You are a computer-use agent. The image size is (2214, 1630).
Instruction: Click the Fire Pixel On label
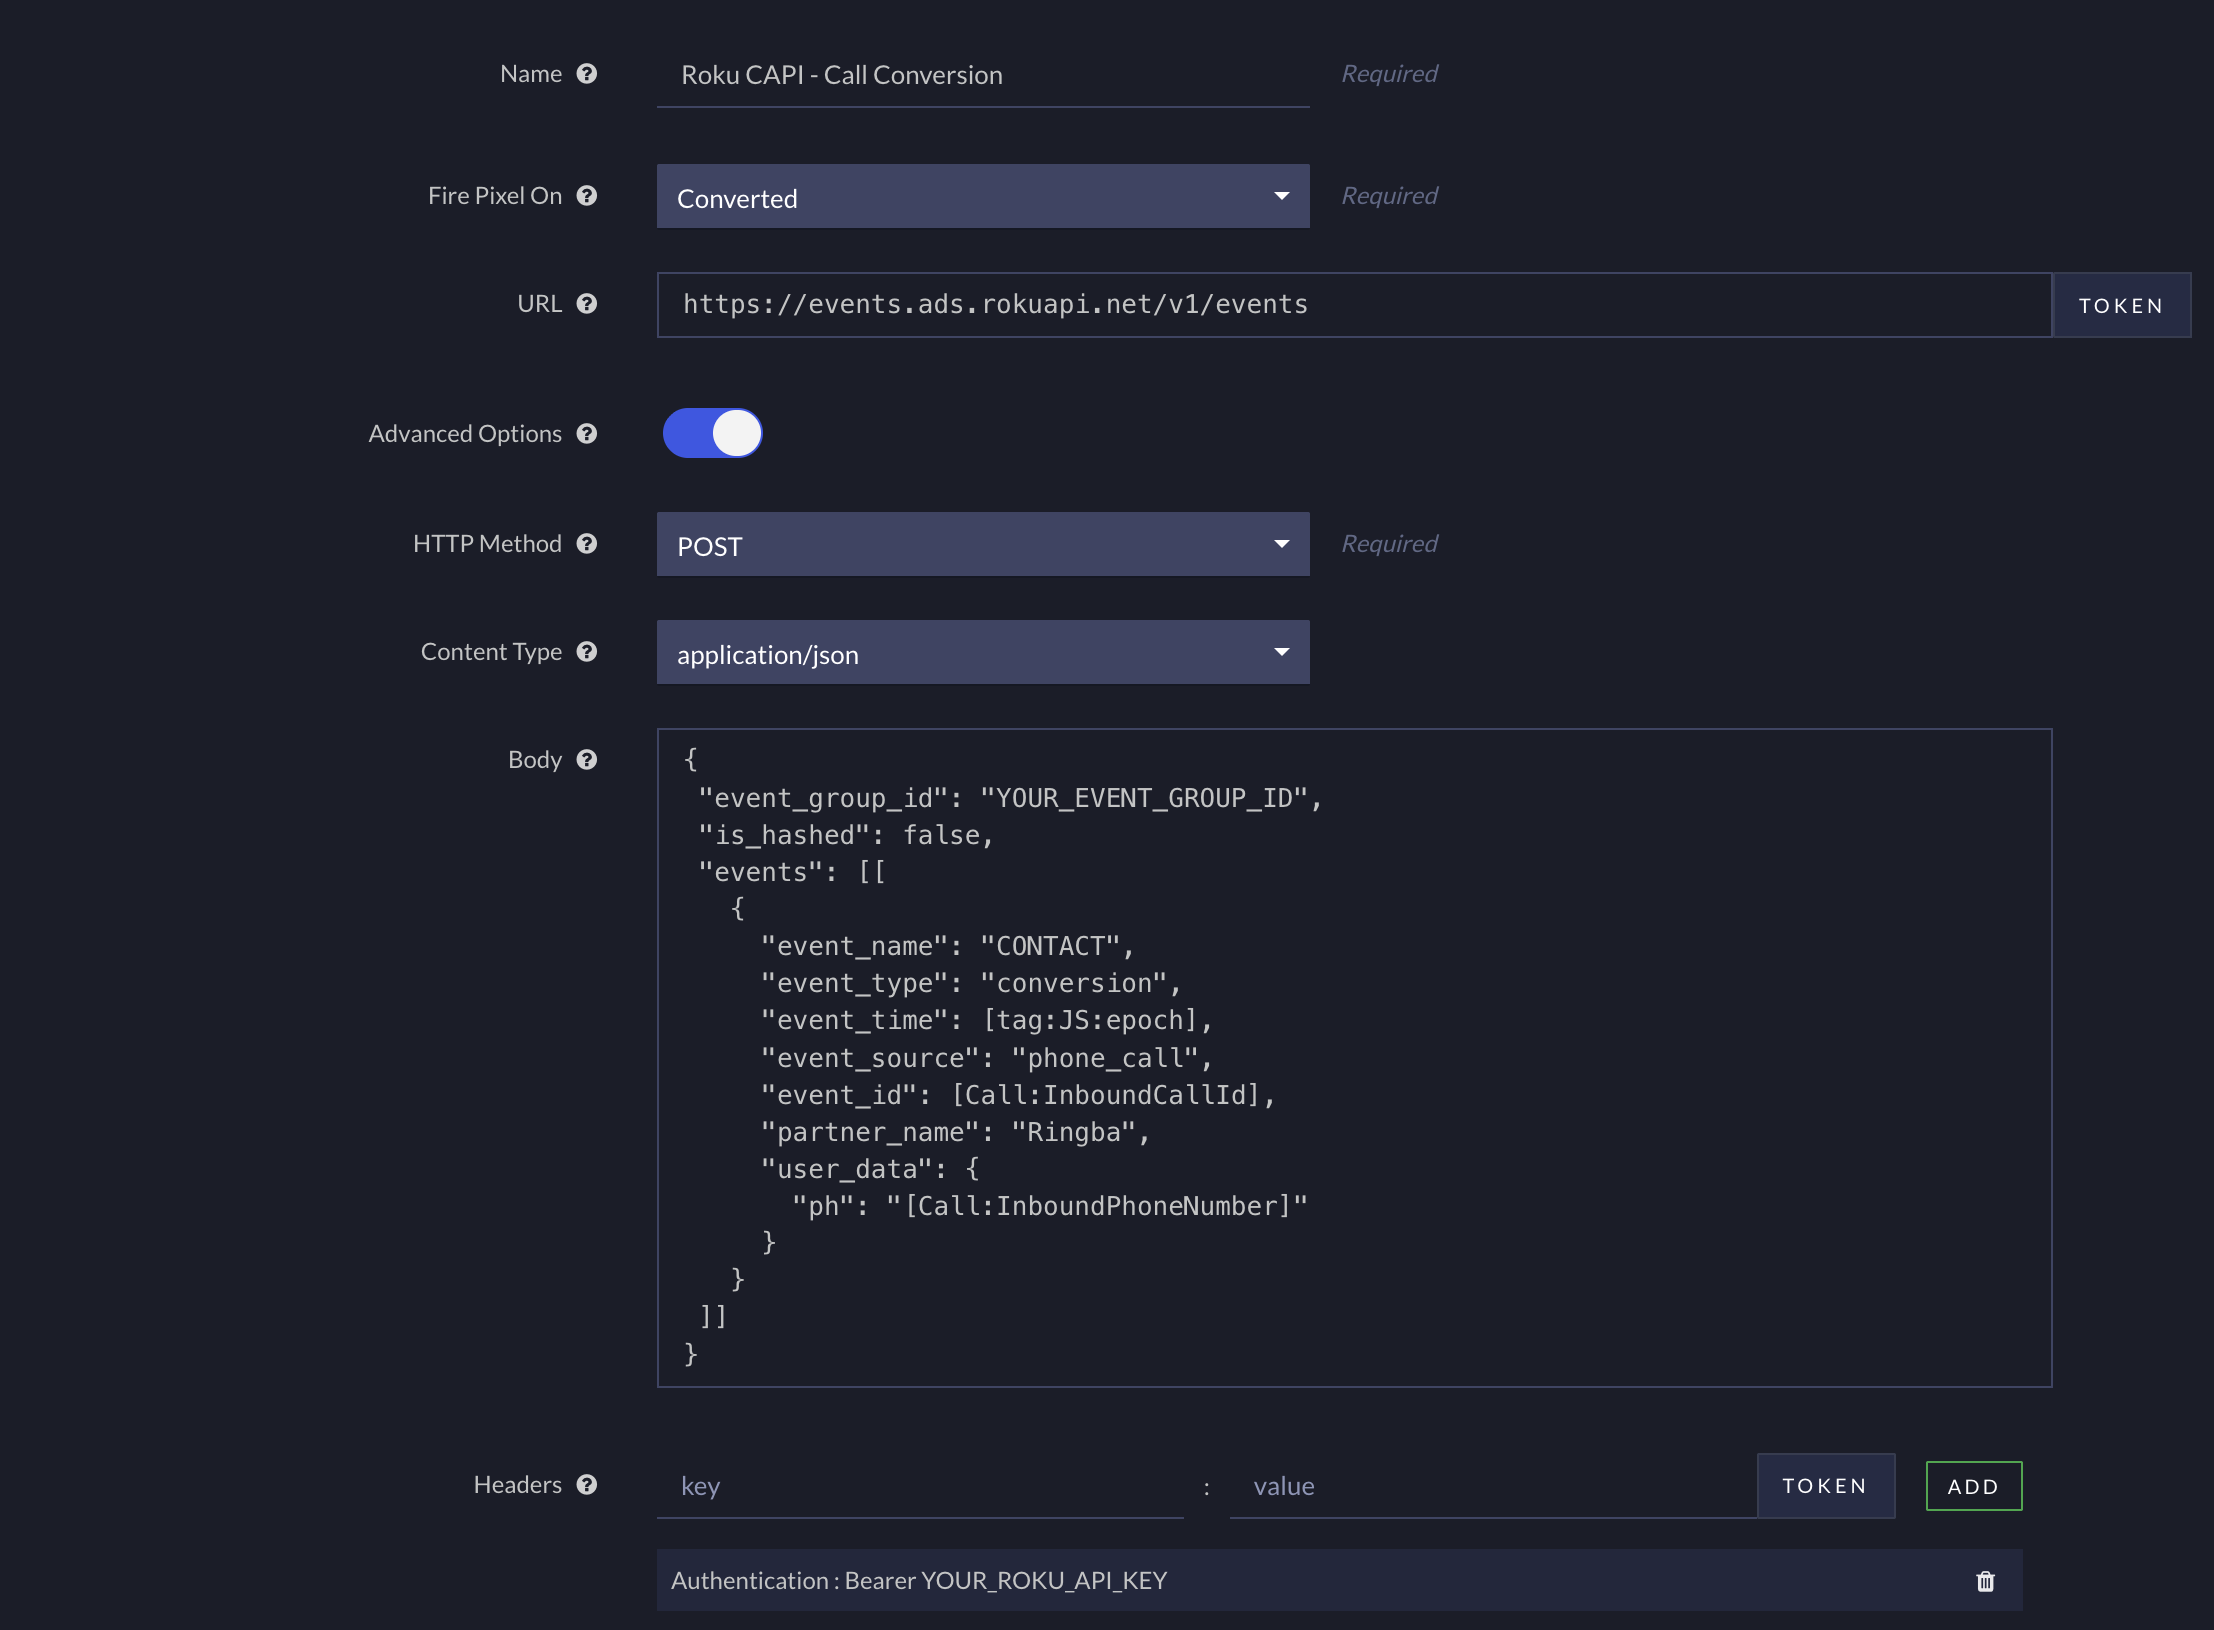(x=495, y=196)
